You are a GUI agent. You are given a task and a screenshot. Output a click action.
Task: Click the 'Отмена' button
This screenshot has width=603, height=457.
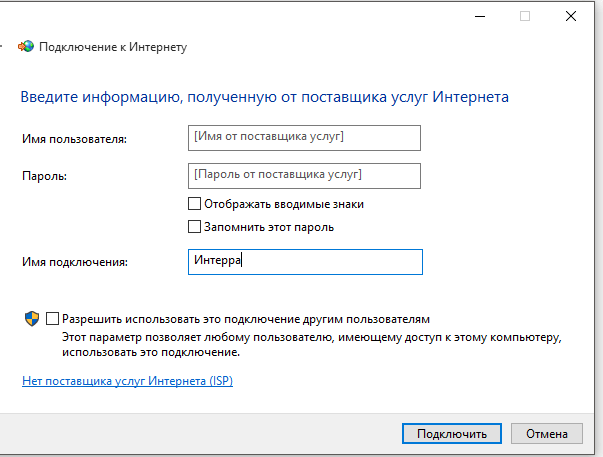click(x=546, y=434)
